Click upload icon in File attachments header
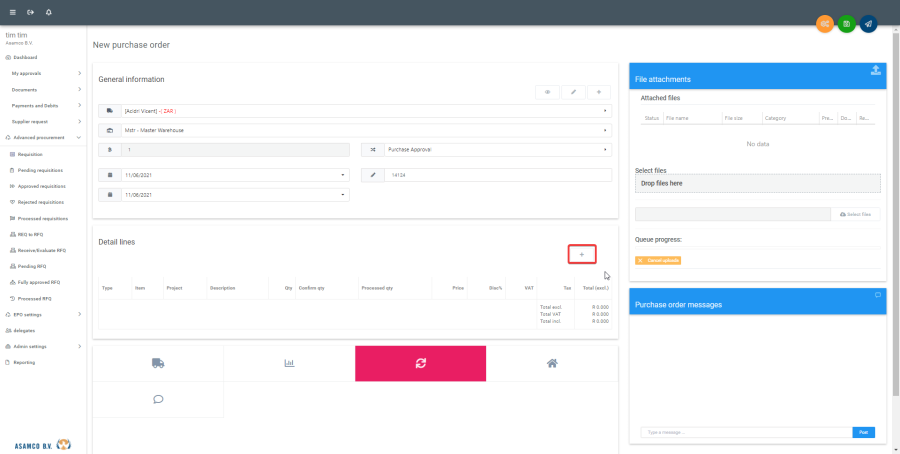Screen dimensions: 900x454 click(876, 70)
